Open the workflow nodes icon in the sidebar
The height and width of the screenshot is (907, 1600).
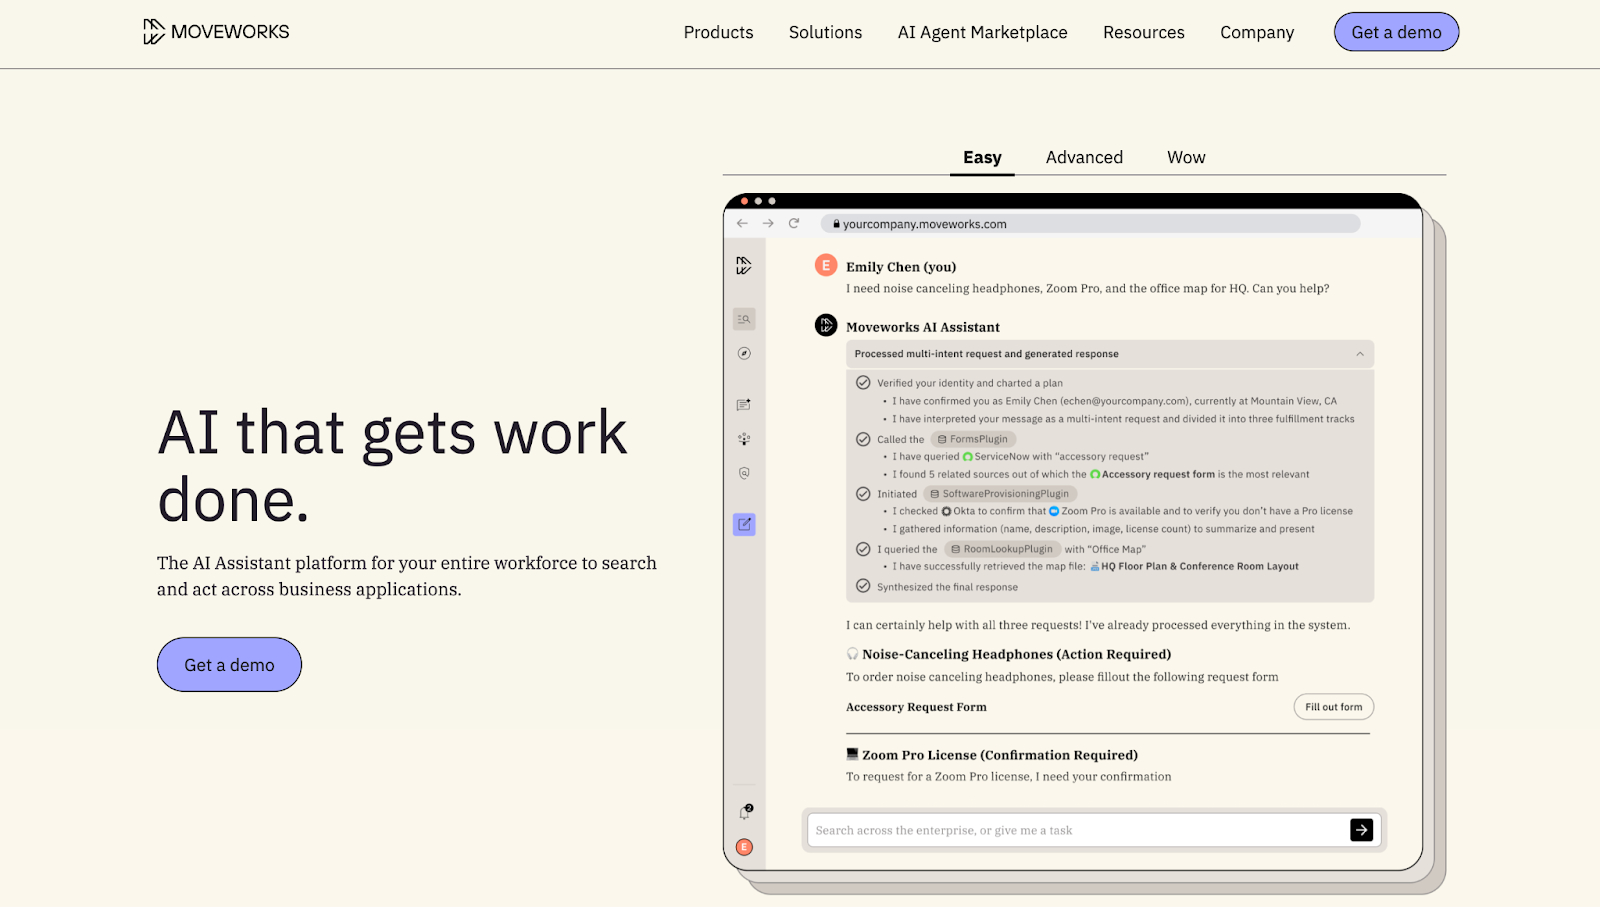(744, 439)
